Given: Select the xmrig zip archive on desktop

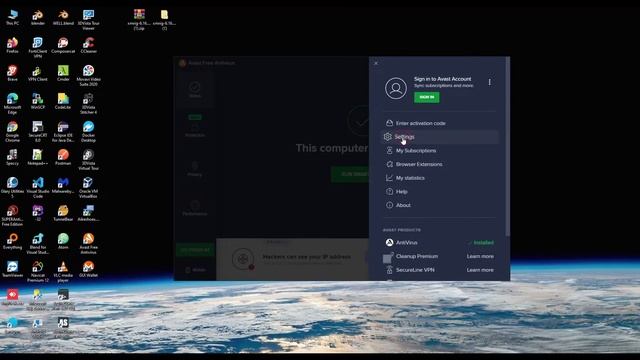Looking at the screenshot, I should 139,20.
